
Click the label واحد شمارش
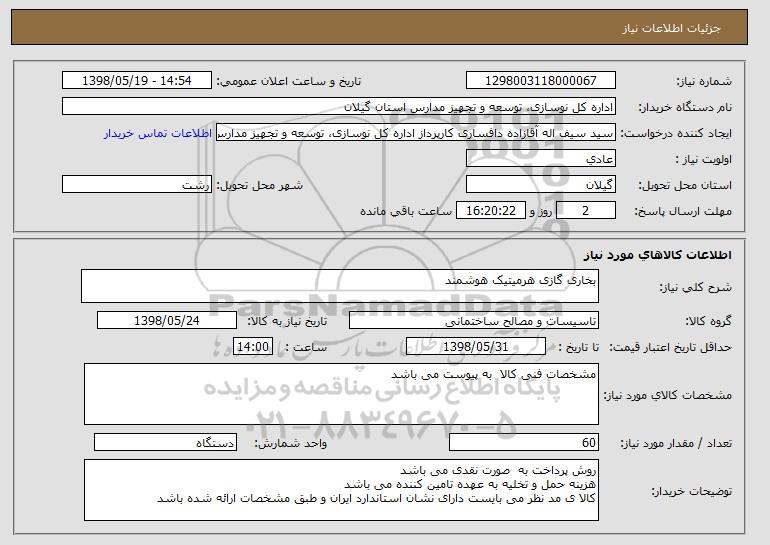(290, 443)
